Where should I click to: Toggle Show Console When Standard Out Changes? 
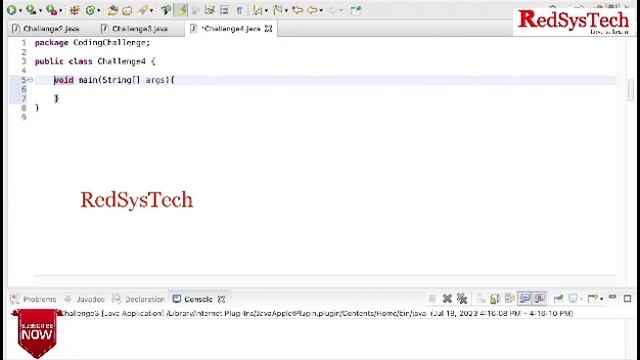pos(524,298)
